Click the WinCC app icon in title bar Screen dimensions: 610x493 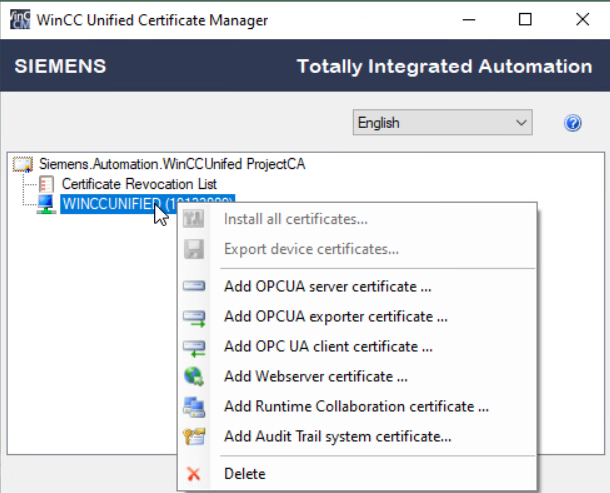pos(18,18)
